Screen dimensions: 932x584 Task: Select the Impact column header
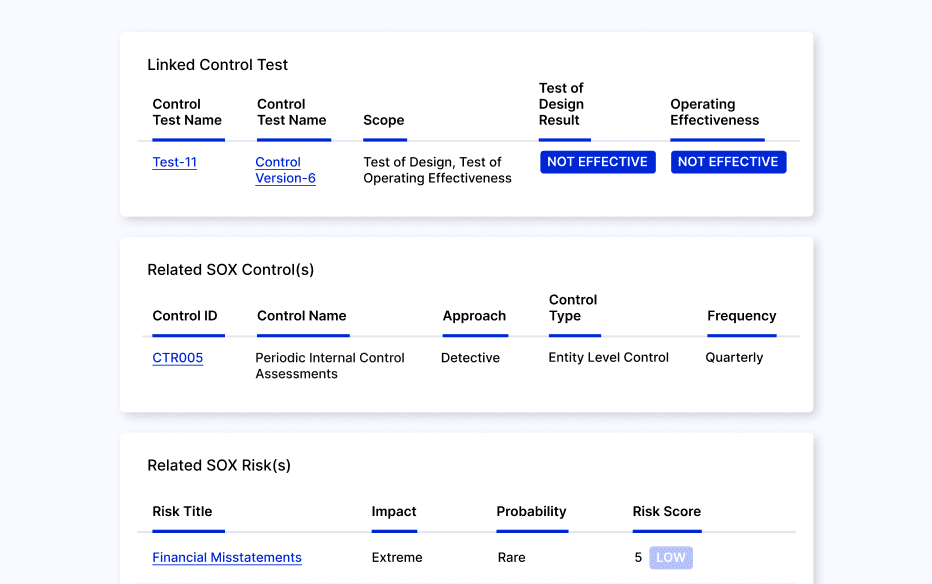tap(394, 511)
